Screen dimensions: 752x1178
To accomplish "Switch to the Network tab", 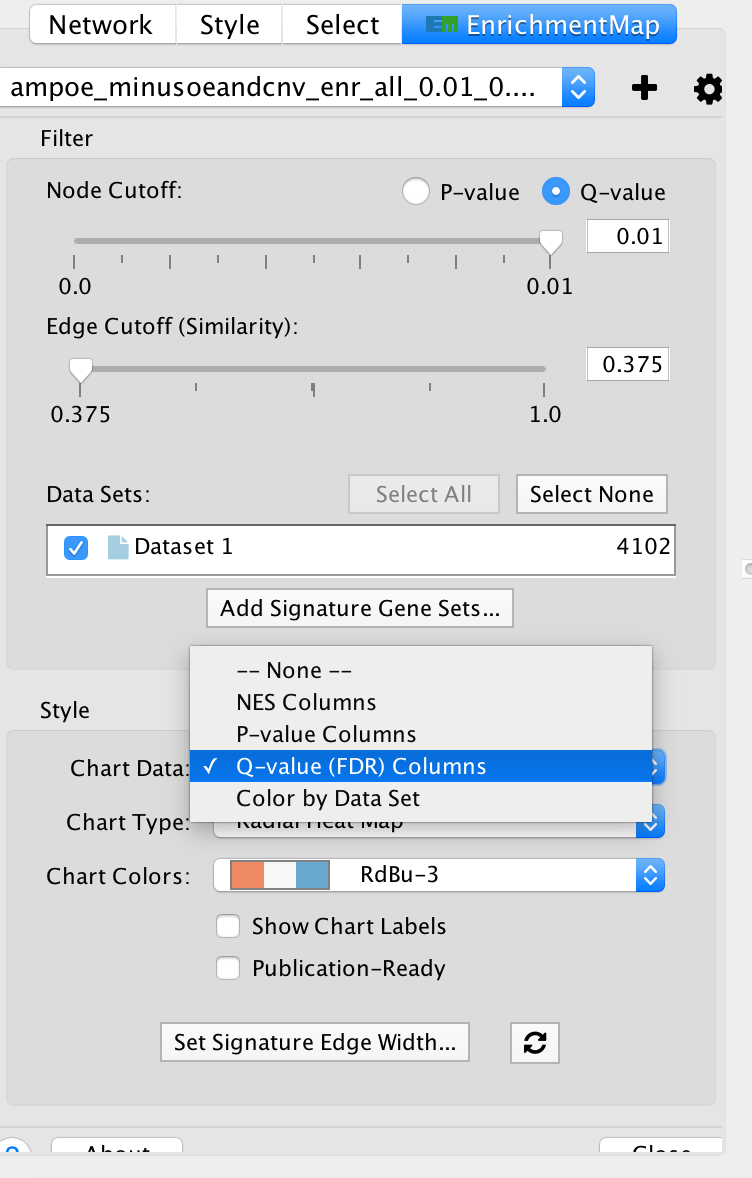I will point(101,24).
